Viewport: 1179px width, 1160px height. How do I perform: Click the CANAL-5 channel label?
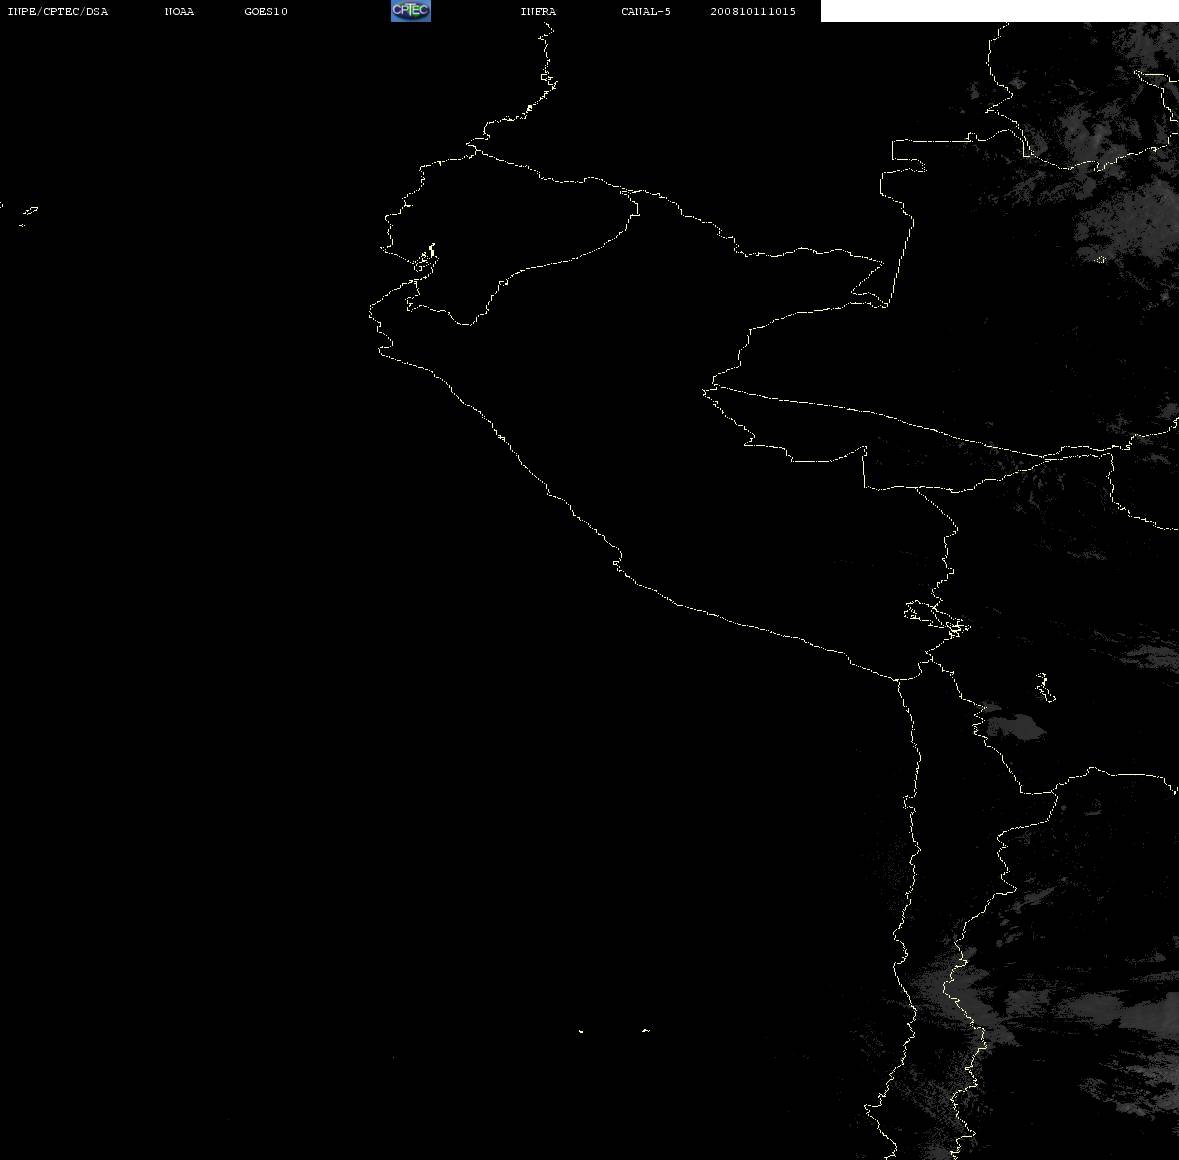click(645, 11)
